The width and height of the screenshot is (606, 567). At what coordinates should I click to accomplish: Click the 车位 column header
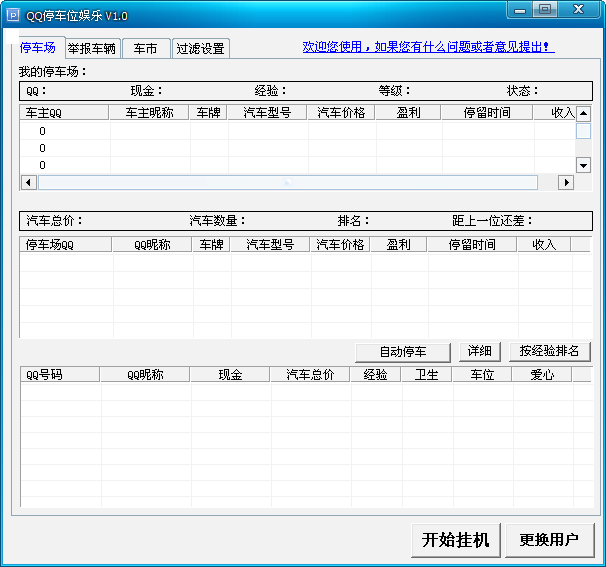[482, 374]
